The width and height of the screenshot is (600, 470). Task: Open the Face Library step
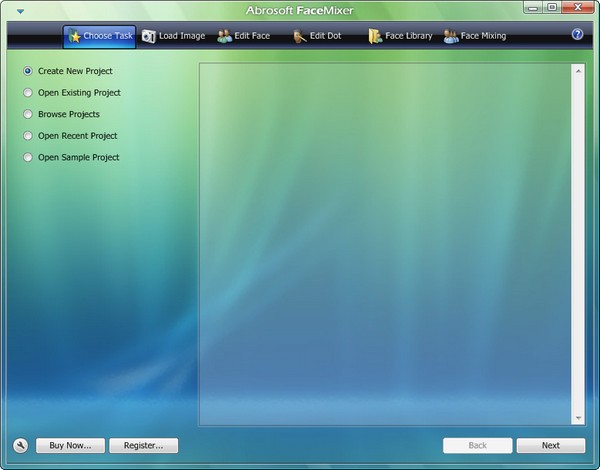[400, 36]
